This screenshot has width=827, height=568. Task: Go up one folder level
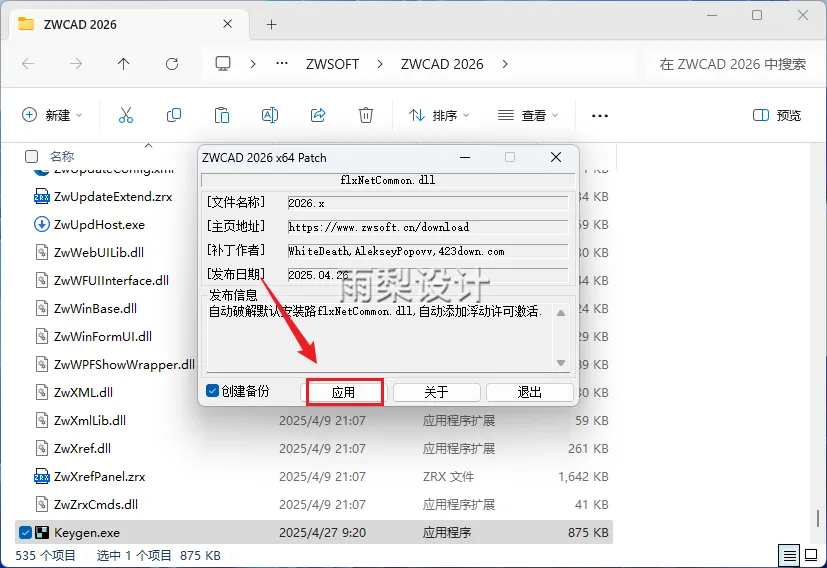123,64
